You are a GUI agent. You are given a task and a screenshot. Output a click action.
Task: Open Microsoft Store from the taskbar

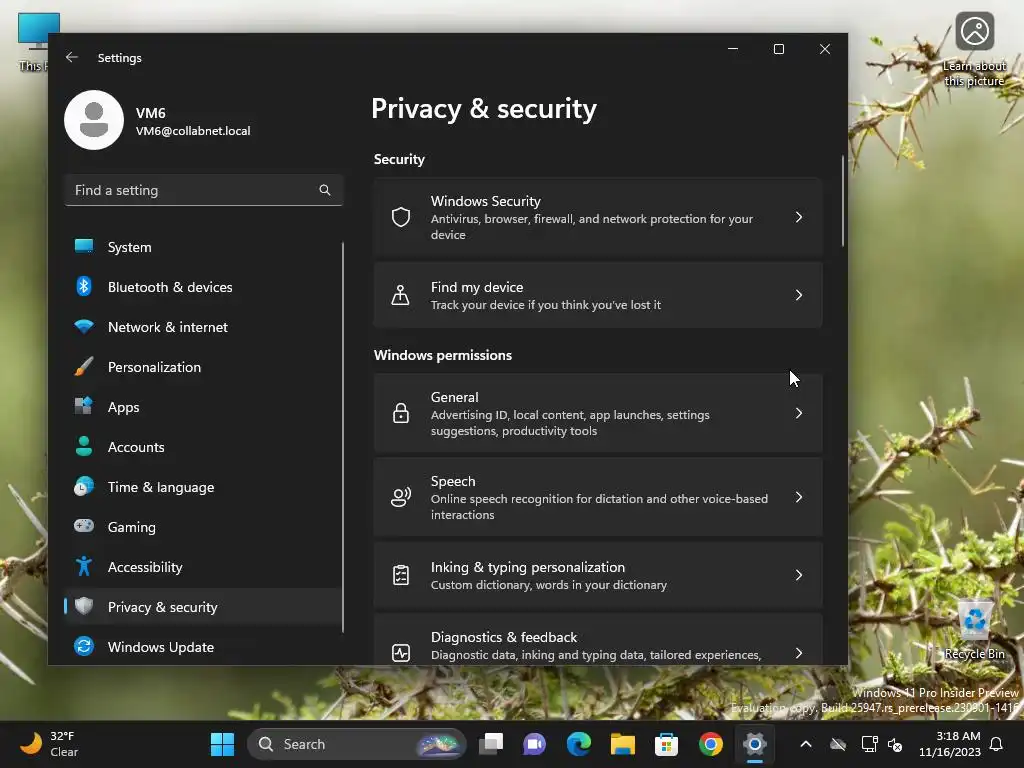[666, 744]
